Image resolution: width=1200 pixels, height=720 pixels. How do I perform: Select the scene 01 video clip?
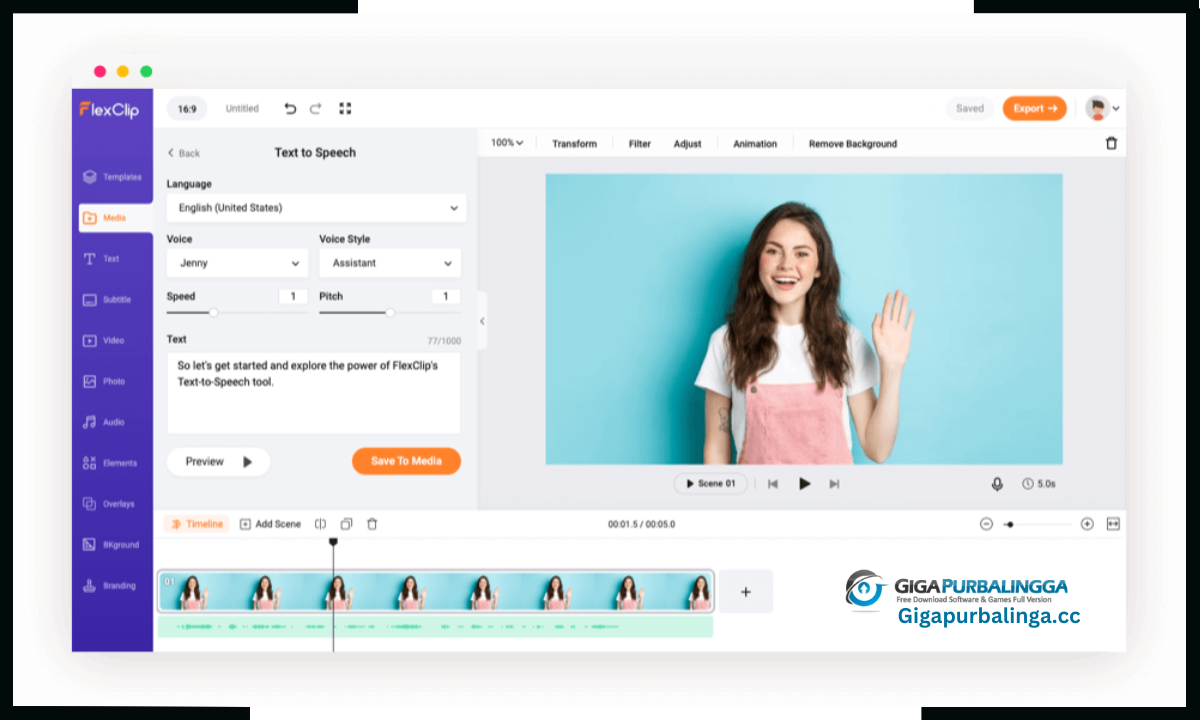click(x=436, y=591)
